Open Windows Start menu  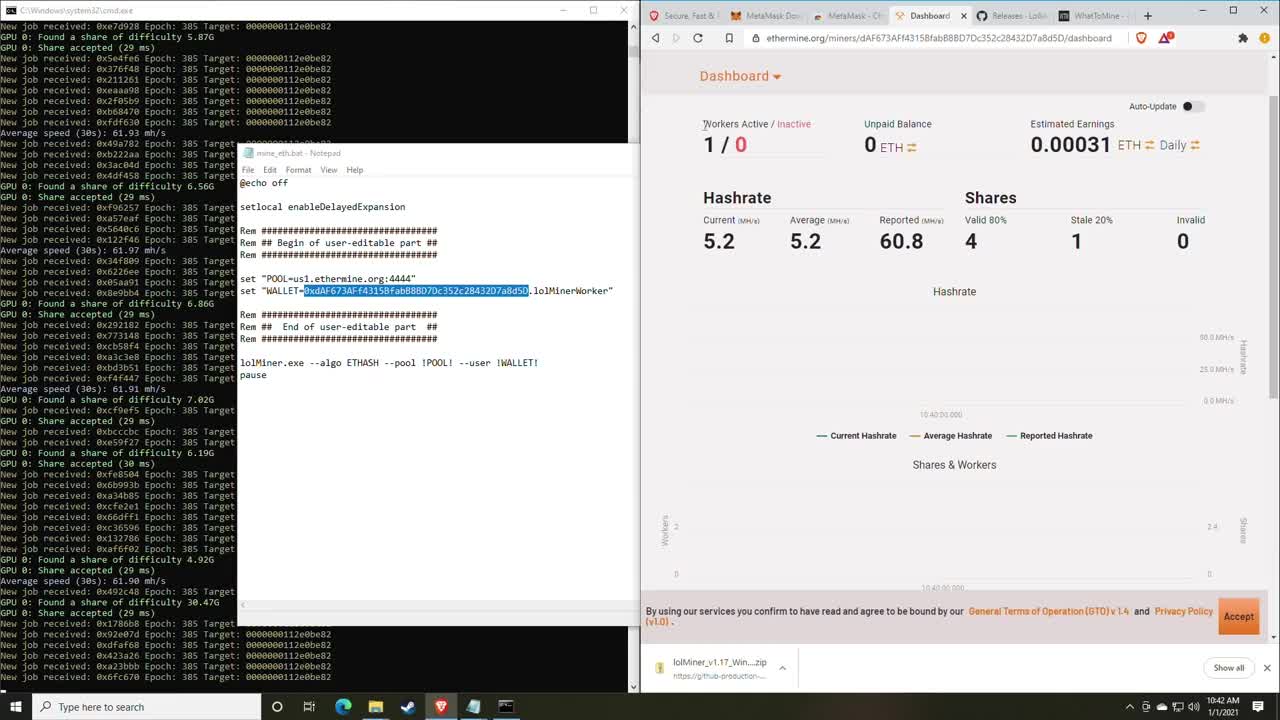15,707
